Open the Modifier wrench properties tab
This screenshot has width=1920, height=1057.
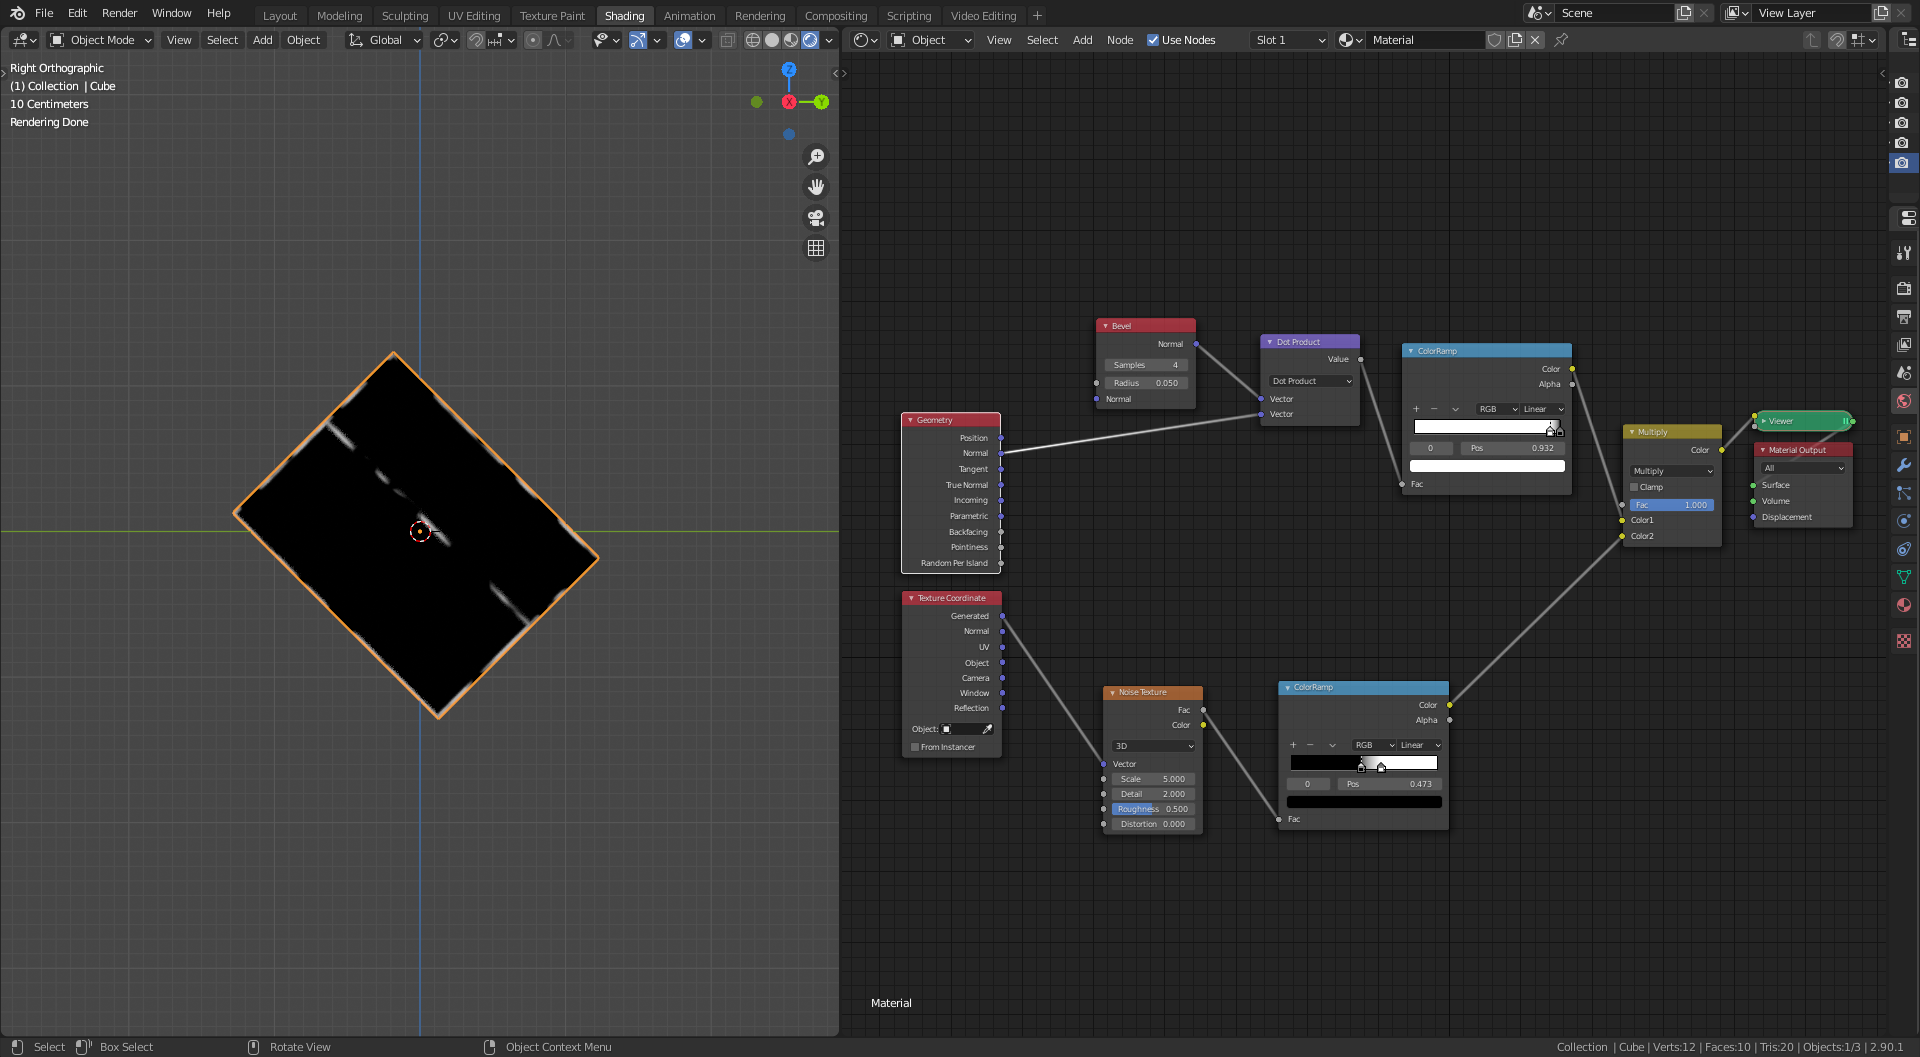(x=1904, y=465)
